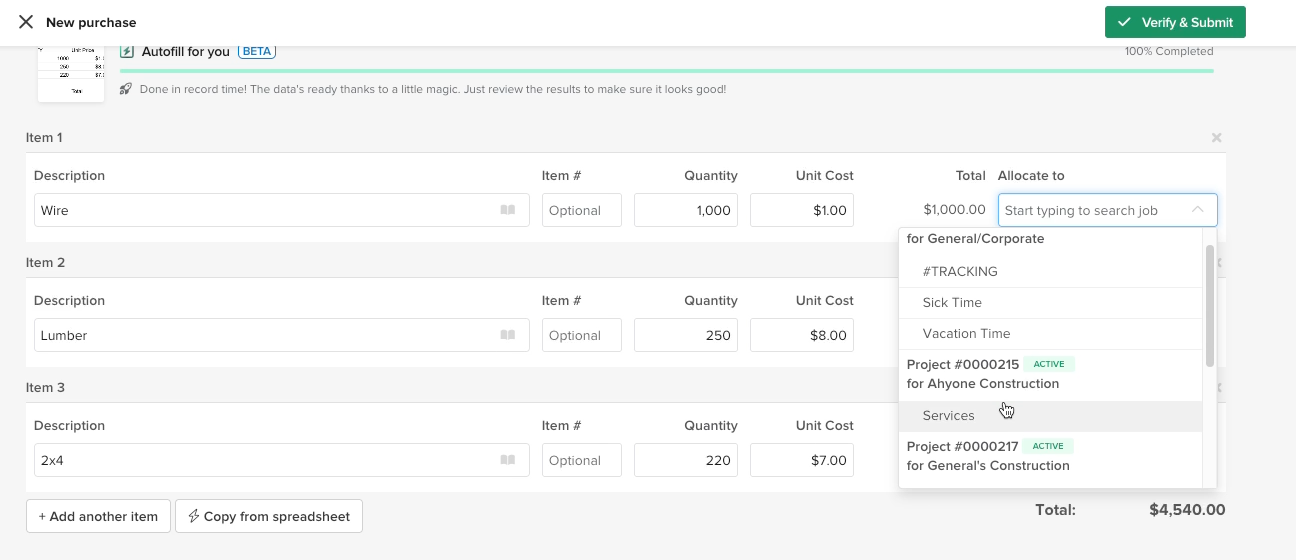1296x560 pixels.
Task: Click the Item # field for Item 1
Action: click(x=582, y=210)
